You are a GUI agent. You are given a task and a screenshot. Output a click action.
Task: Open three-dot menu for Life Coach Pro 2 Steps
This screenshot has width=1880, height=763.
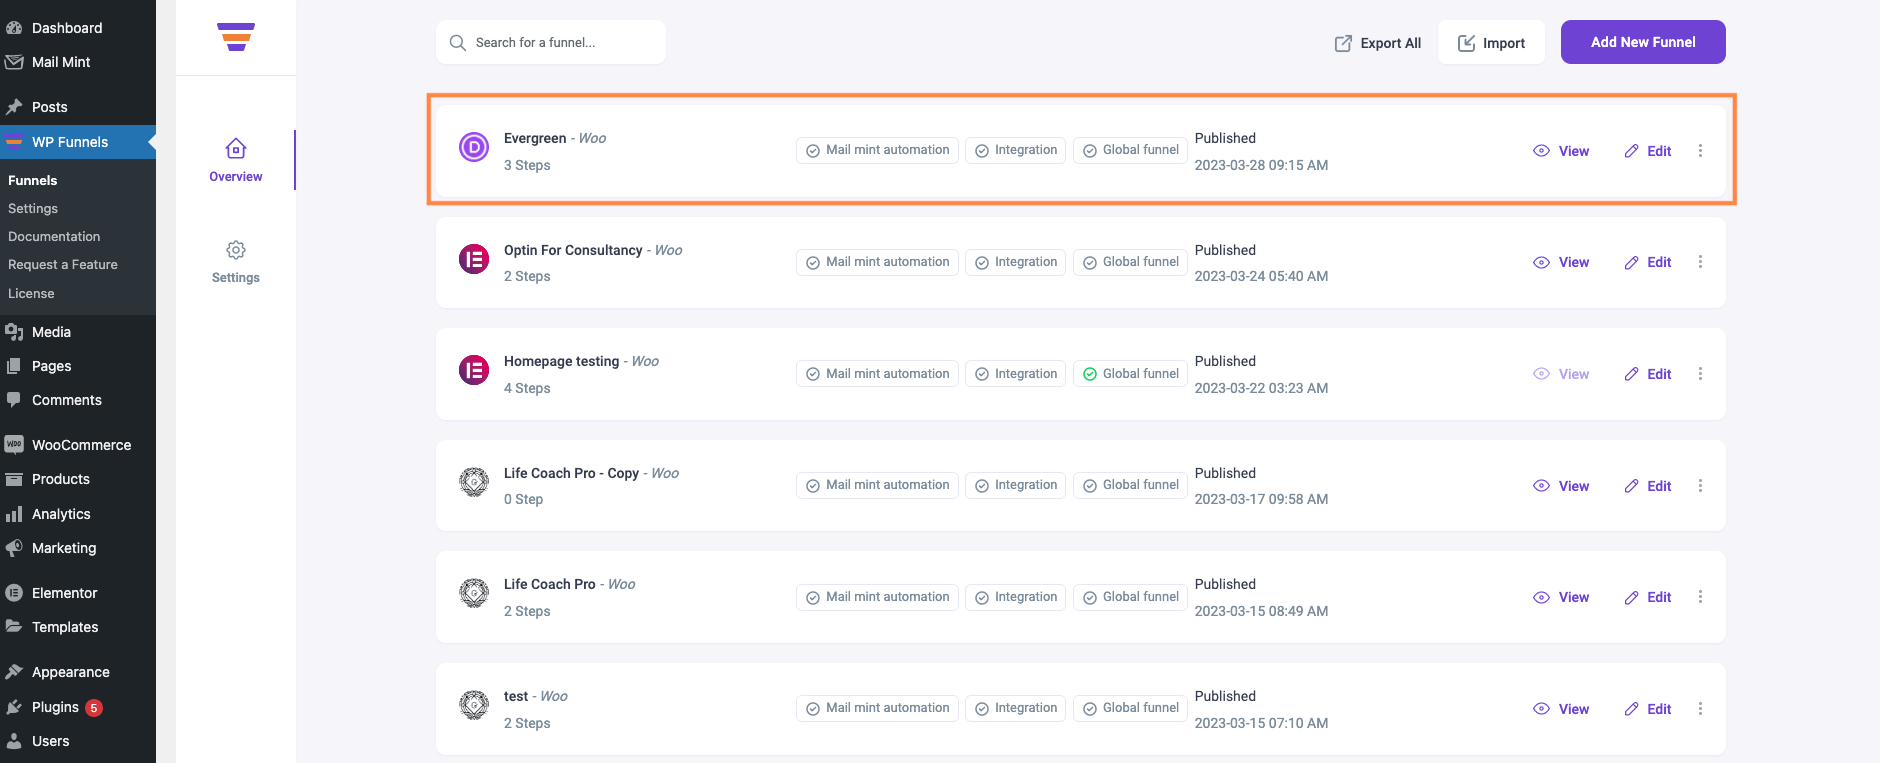1700,597
